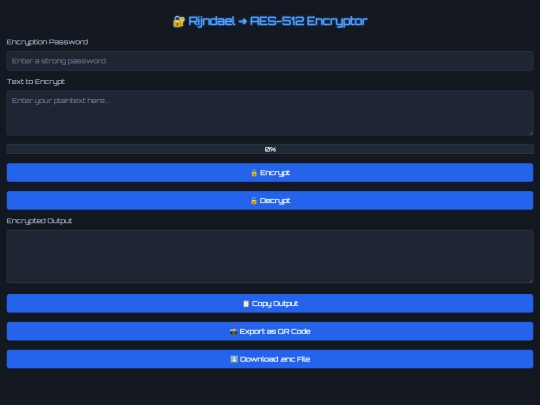Click the Text to Encrypt label

[x=36, y=82]
